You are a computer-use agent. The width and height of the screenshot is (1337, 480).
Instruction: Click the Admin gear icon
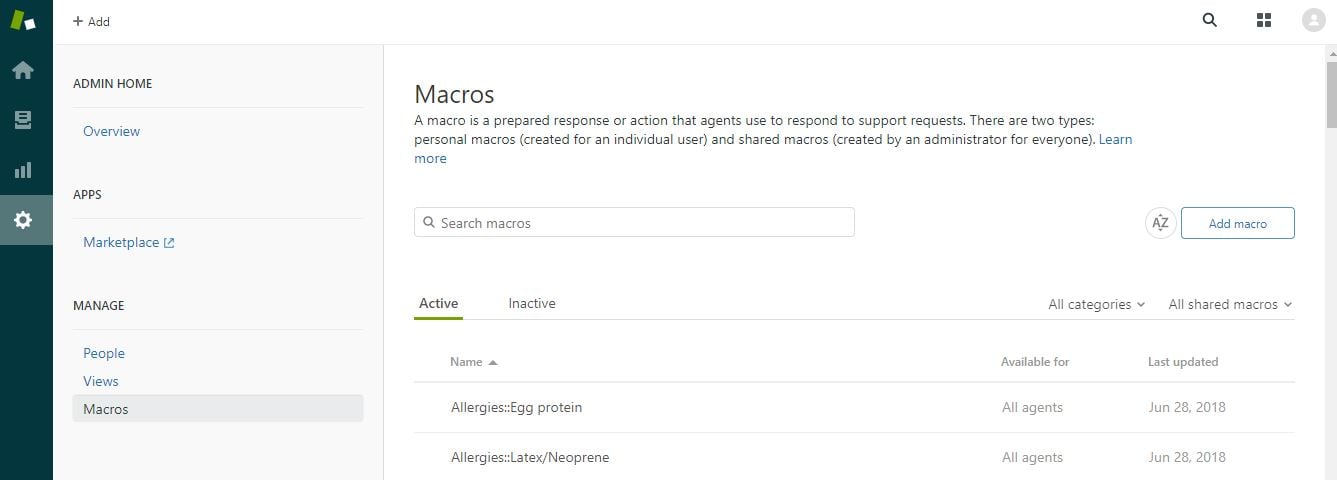[22, 220]
